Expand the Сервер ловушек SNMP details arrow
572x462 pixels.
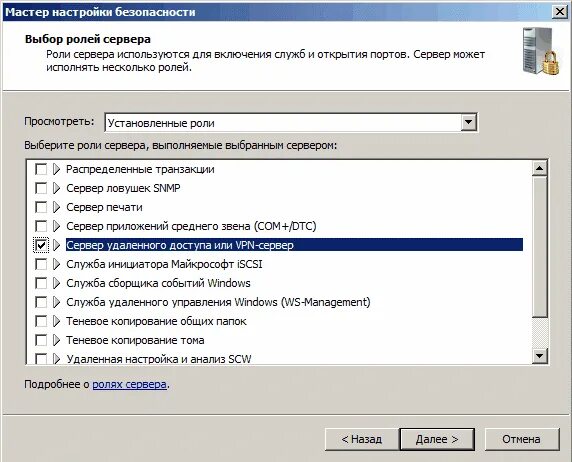click(56, 188)
